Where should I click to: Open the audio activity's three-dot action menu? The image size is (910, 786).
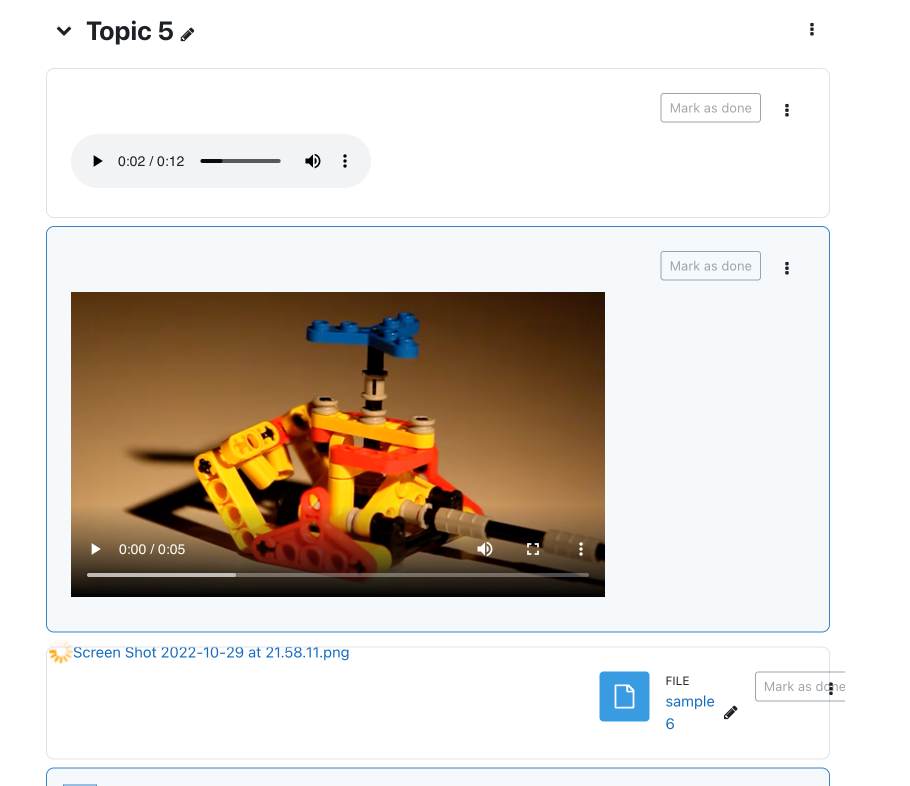[x=787, y=110]
